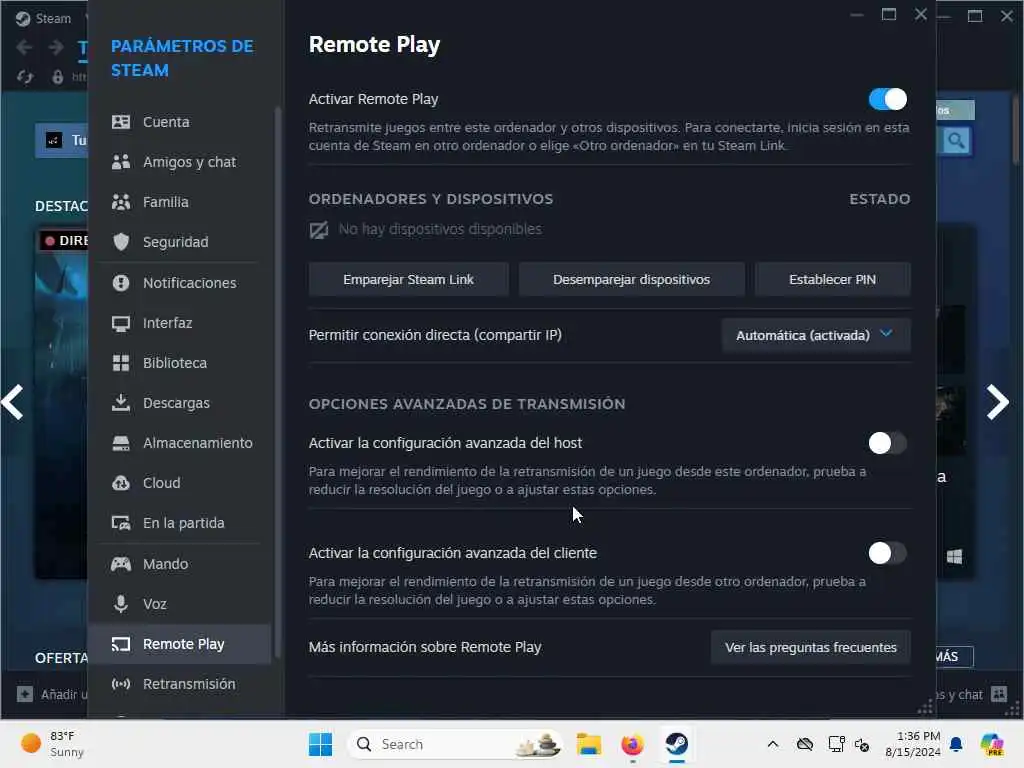The image size is (1024, 768).
Task: Click the Descargas download arrow icon
Action: tap(121, 403)
